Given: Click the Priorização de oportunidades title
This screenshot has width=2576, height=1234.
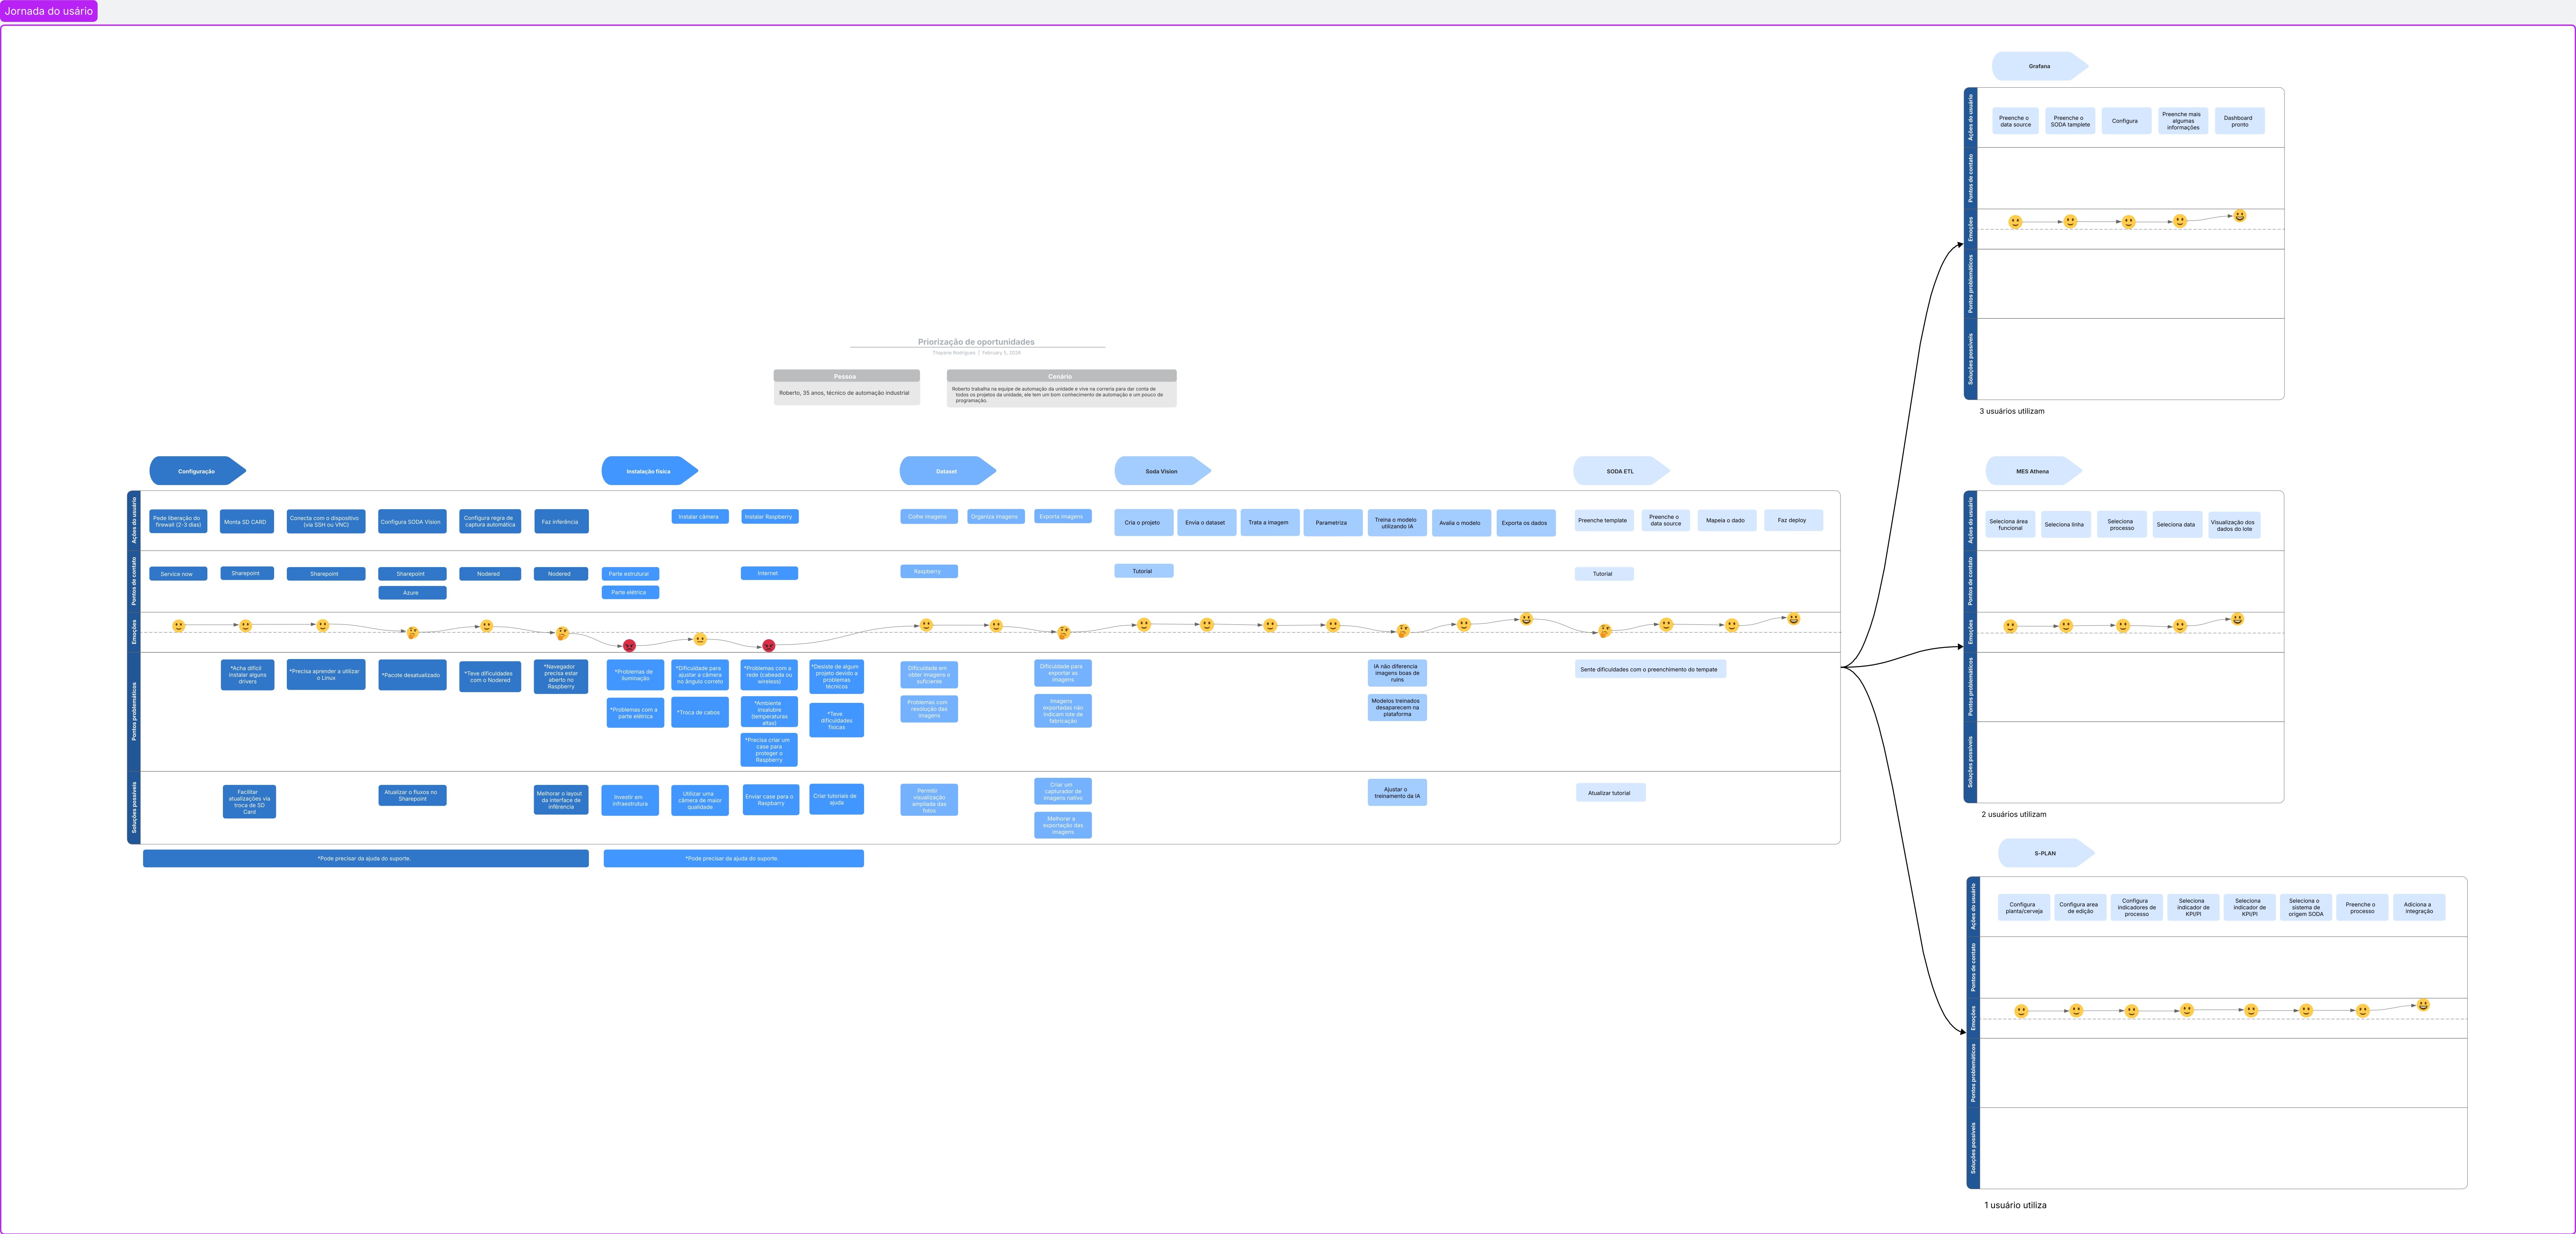Looking at the screenshot, I should tap(976, 342).
